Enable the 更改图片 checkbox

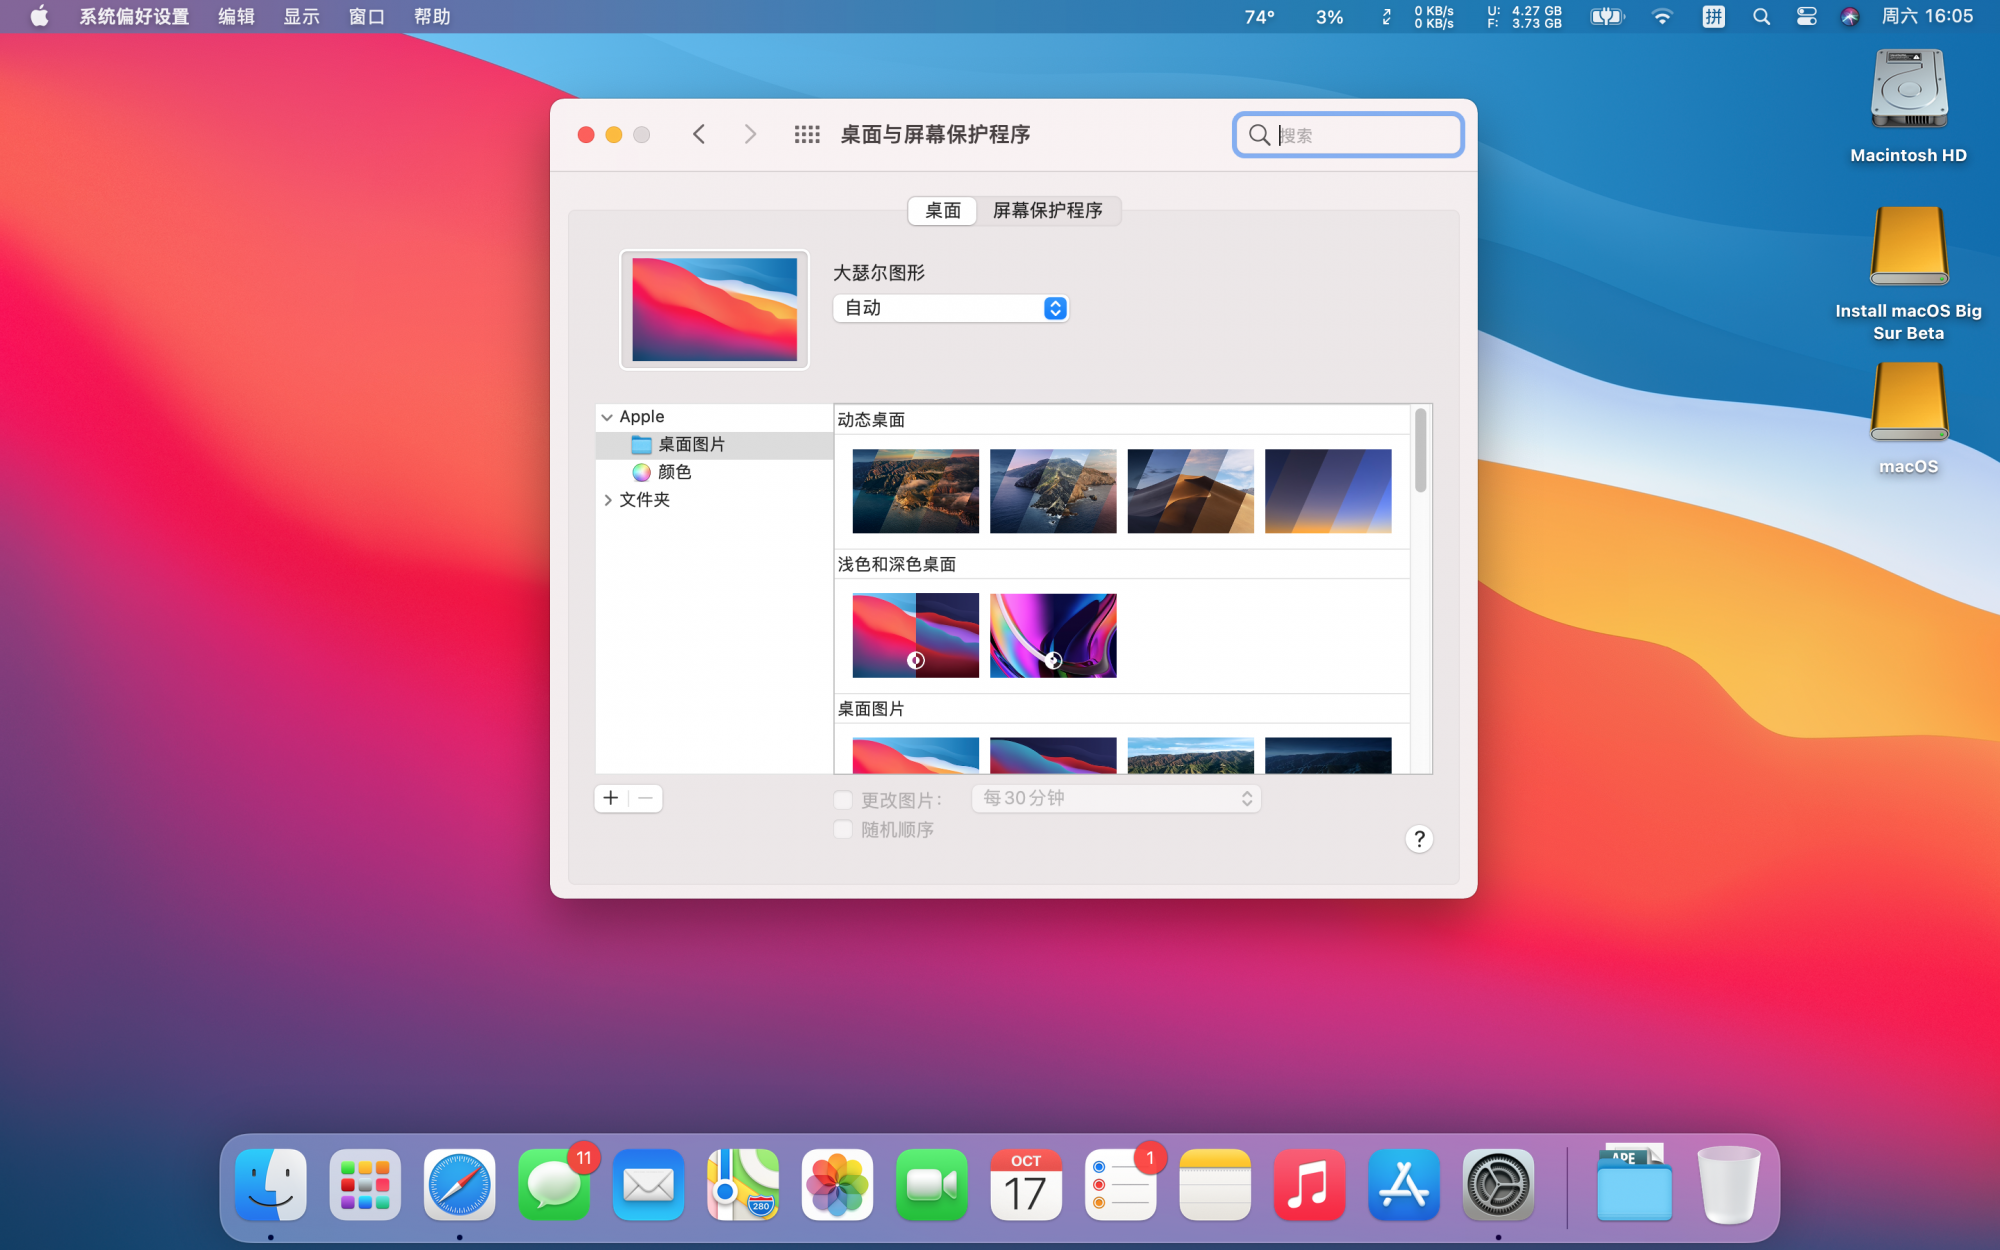click(843, 800)
